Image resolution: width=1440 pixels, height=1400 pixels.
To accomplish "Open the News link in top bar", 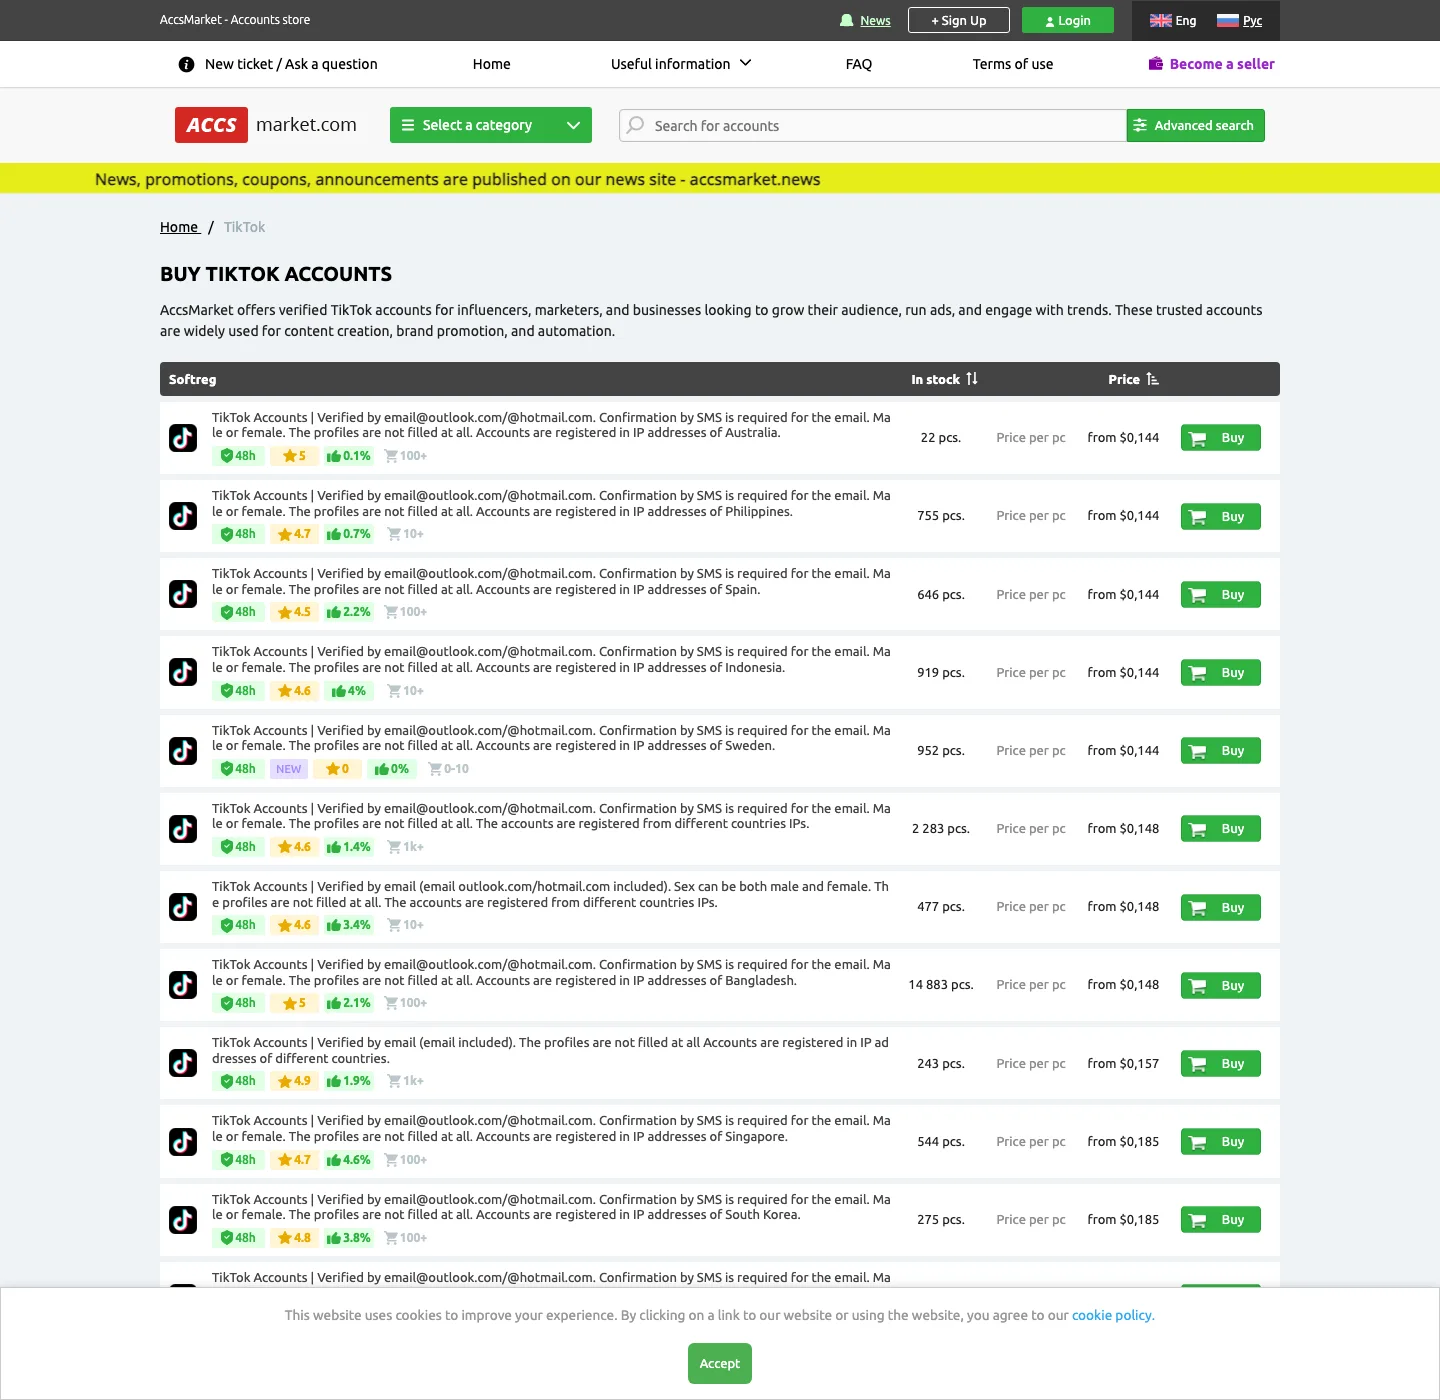I will click(875, 20).
